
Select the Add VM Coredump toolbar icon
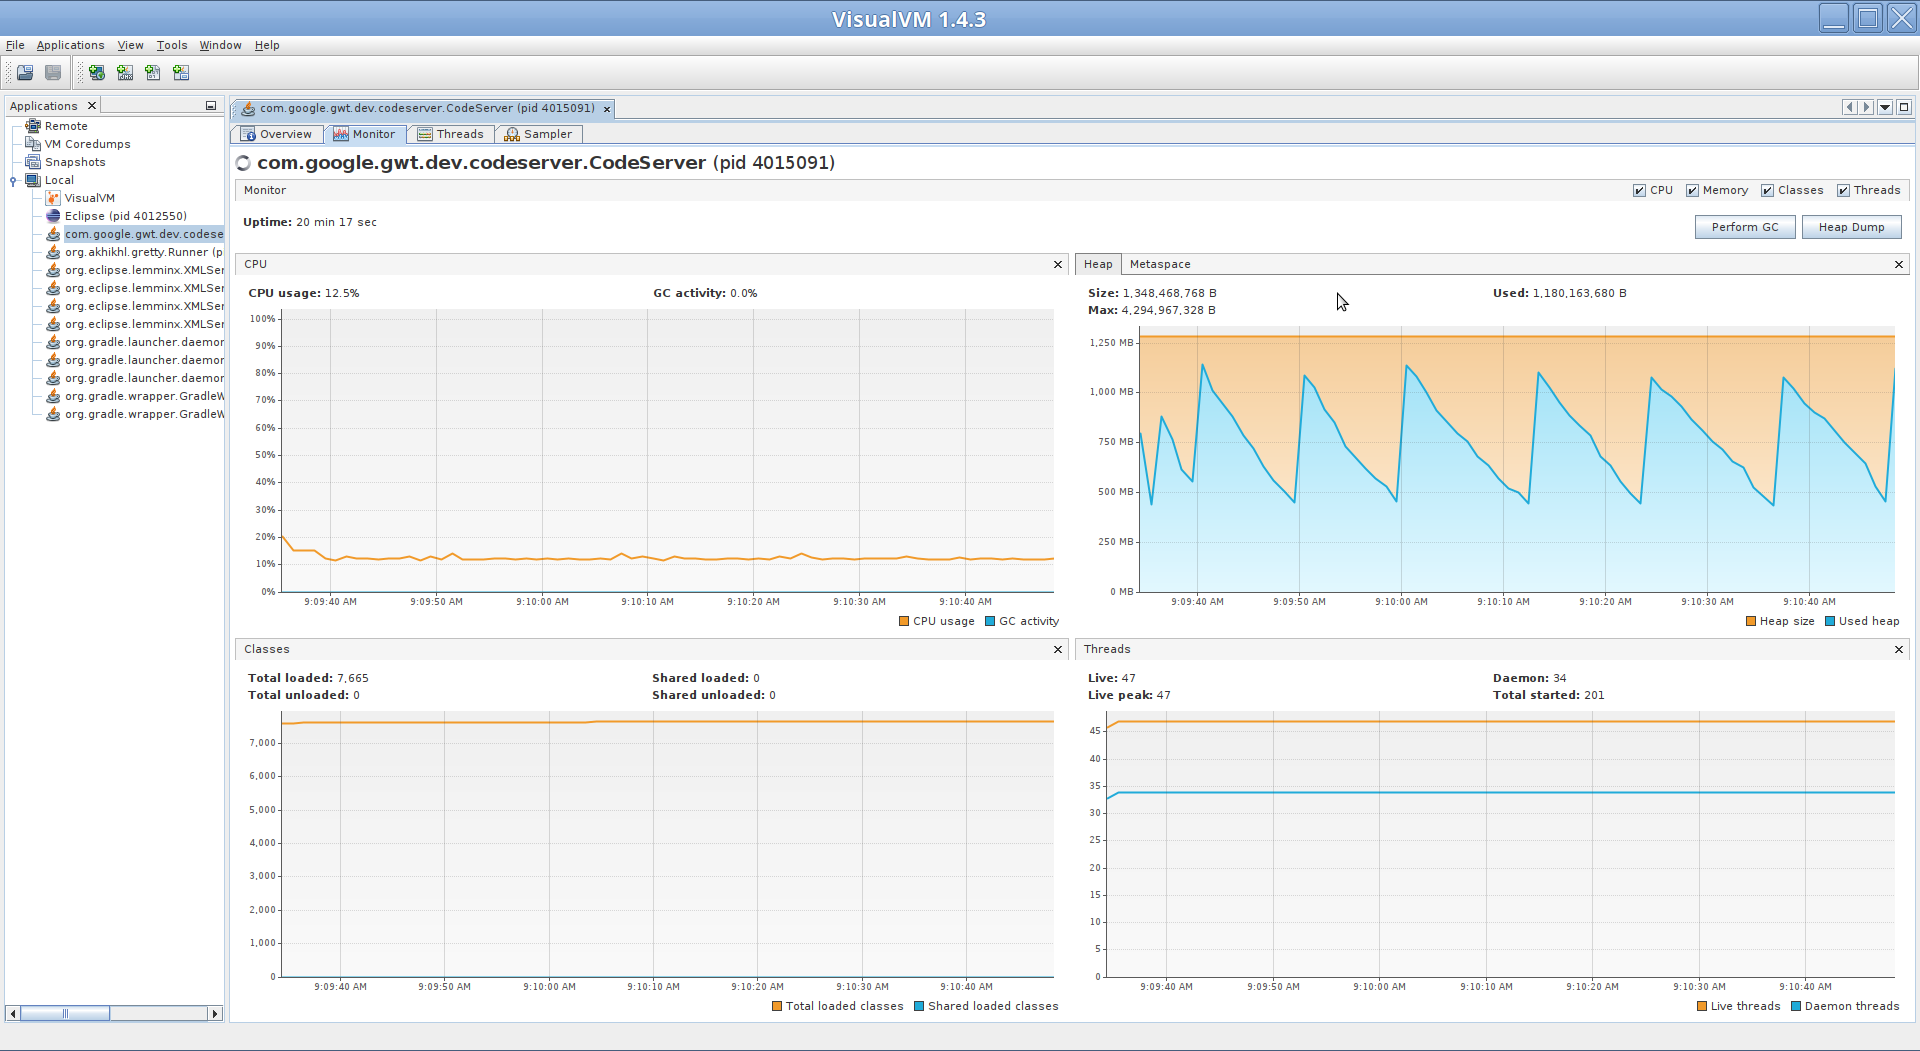point(152,72)
